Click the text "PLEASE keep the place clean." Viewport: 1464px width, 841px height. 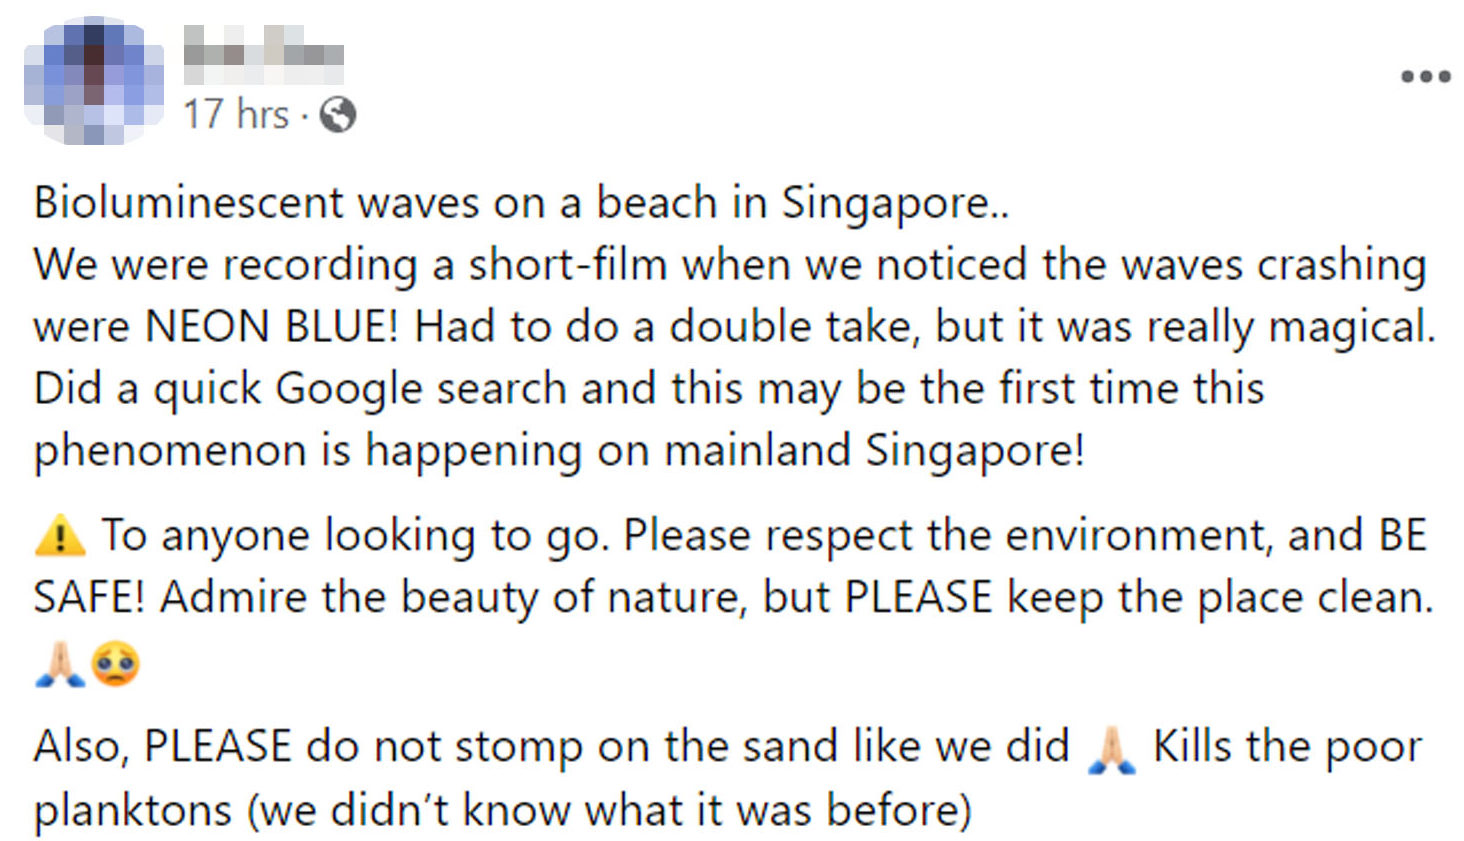(1139, 597)
